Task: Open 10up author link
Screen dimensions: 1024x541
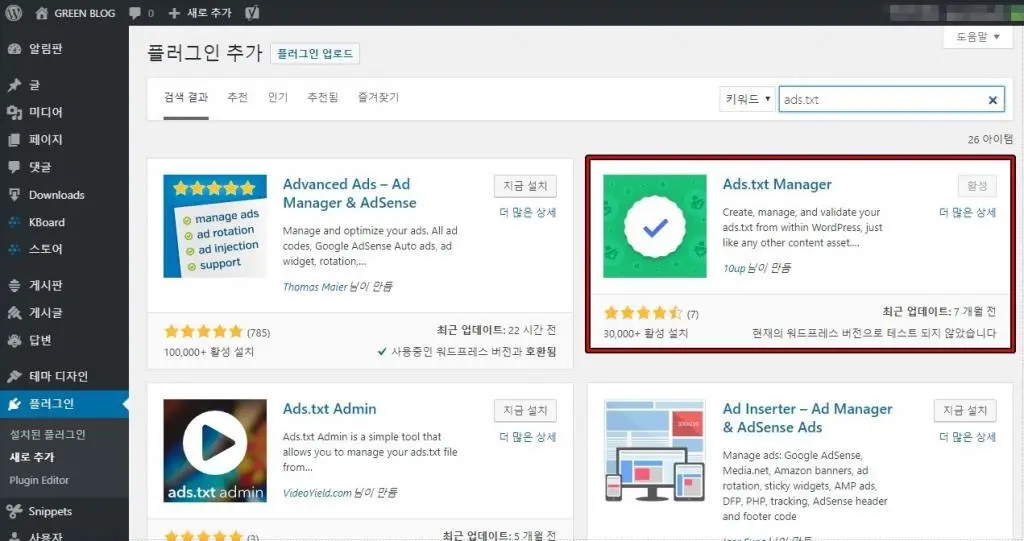Action: (x=734, y=268)
